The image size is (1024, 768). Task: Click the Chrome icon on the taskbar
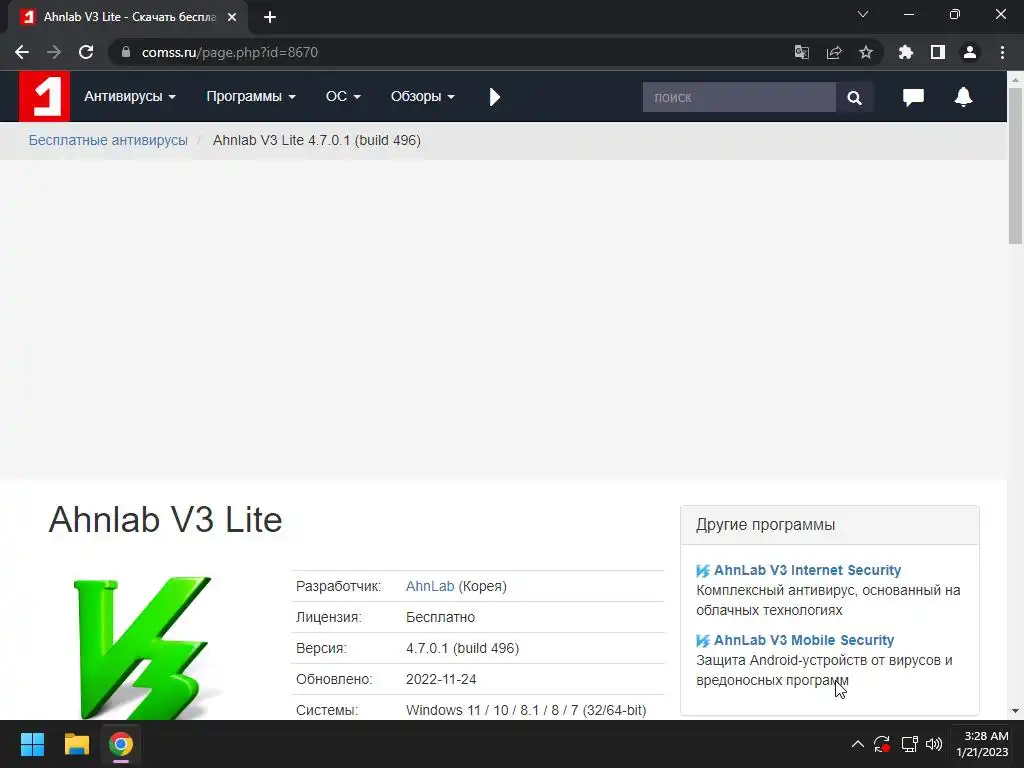pos(121,744)
